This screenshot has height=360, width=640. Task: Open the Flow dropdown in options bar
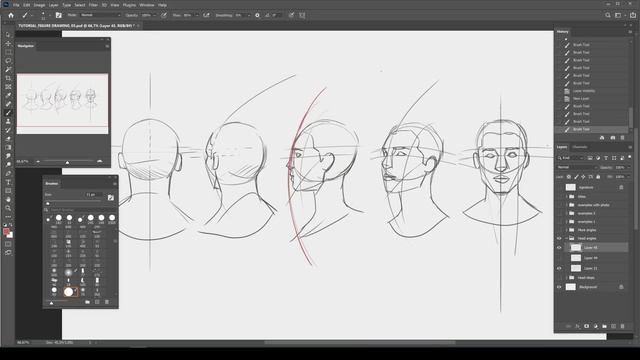(197, 15)
